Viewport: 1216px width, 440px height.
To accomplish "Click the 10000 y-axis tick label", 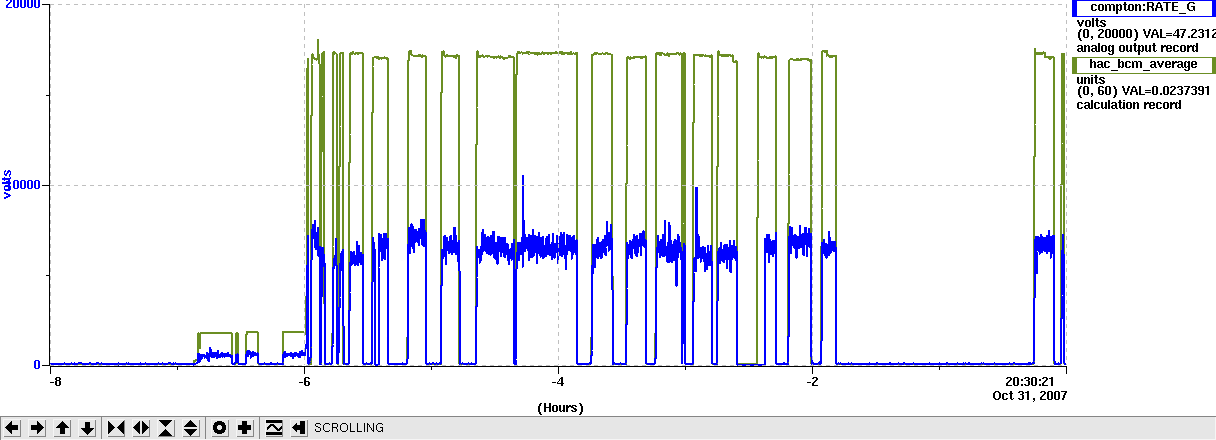I will click(x=22, y=185).
